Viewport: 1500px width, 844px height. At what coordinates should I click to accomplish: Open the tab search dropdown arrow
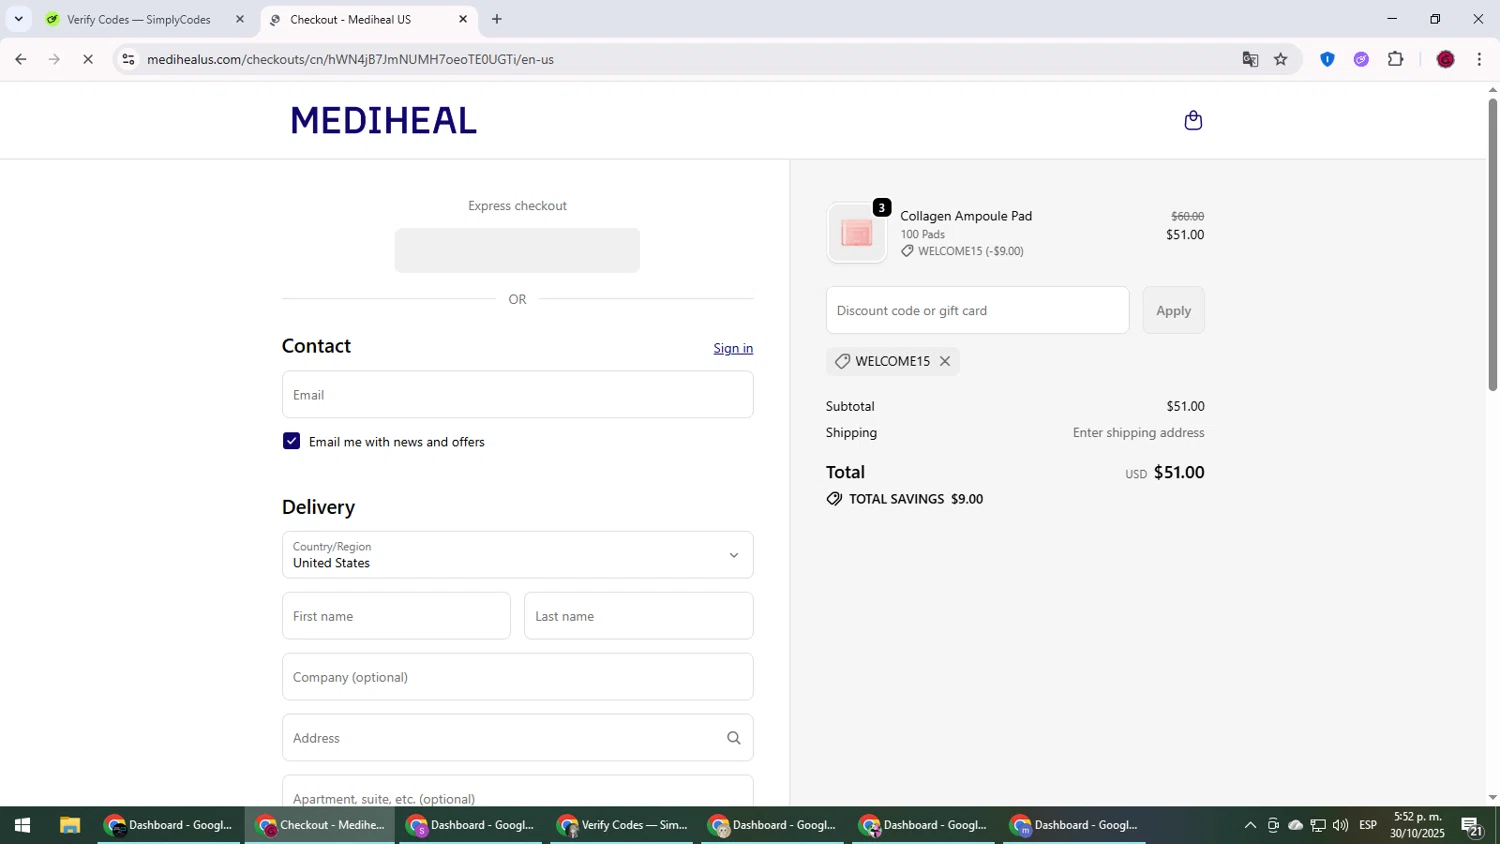click(18, 19)
